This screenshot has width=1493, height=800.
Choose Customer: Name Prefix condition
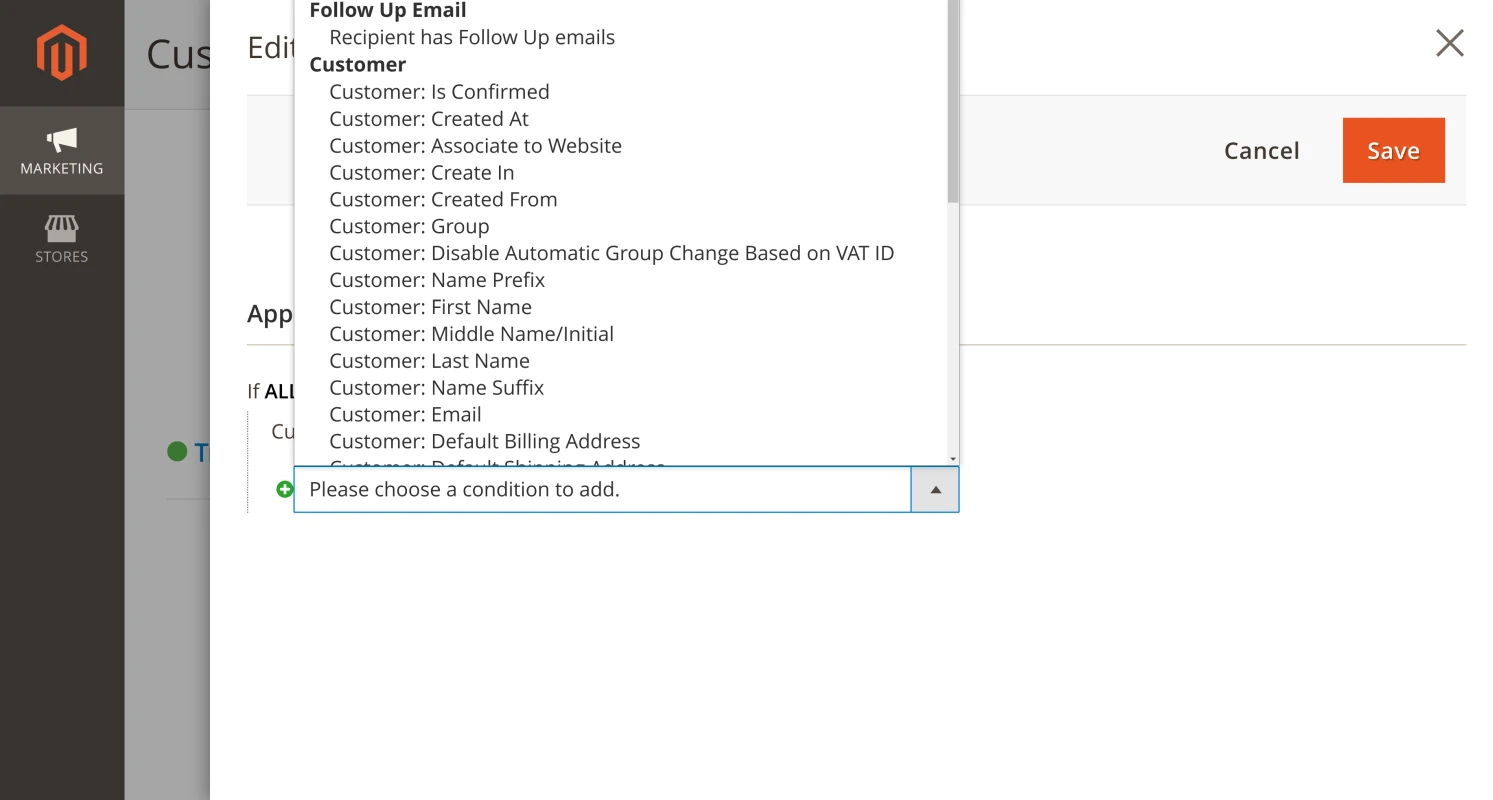[437, 280]
